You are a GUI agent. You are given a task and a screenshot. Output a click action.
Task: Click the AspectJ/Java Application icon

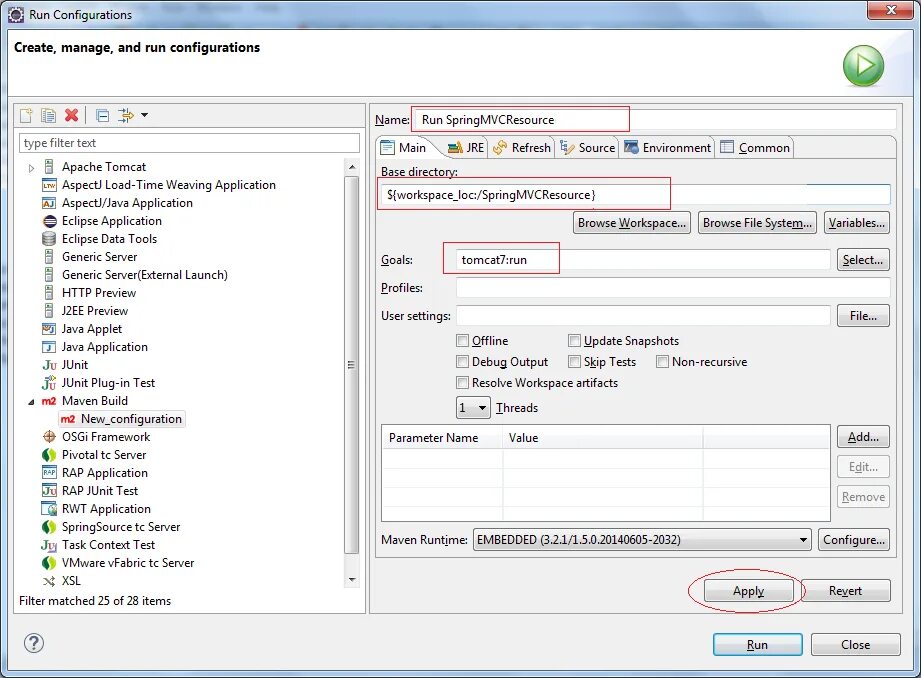(49, 203)
